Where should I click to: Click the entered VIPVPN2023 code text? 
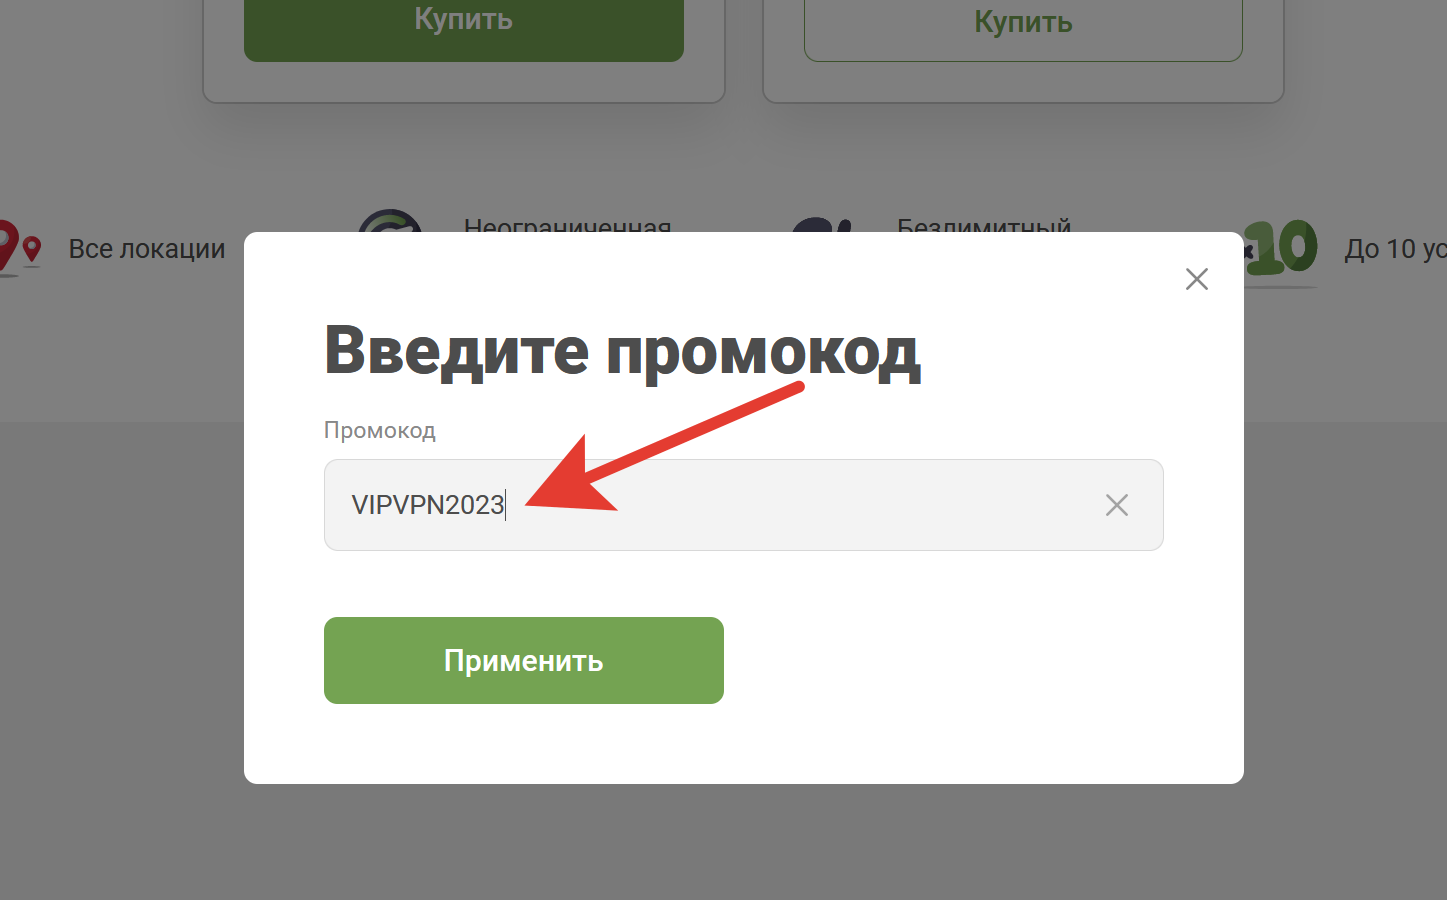pyautogui.click(x=428, y=505)
